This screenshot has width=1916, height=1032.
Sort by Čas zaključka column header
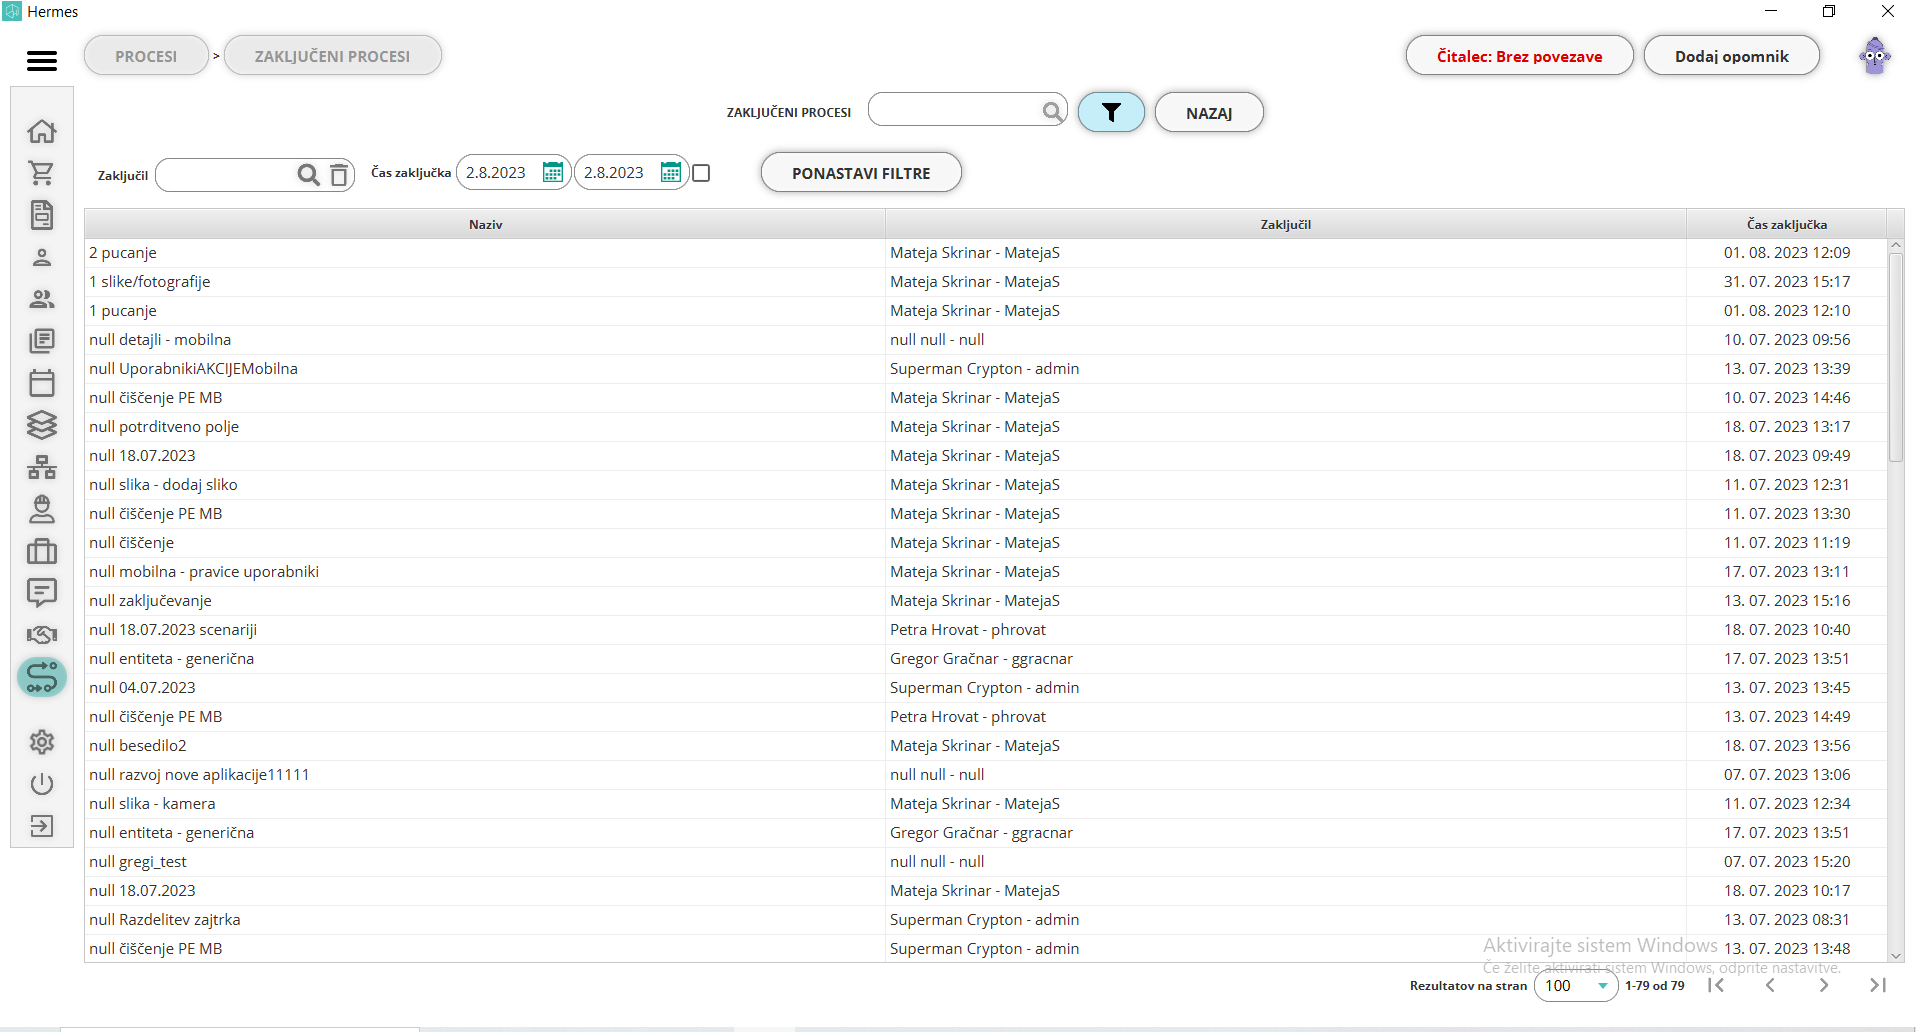[x=1786, y=224]
